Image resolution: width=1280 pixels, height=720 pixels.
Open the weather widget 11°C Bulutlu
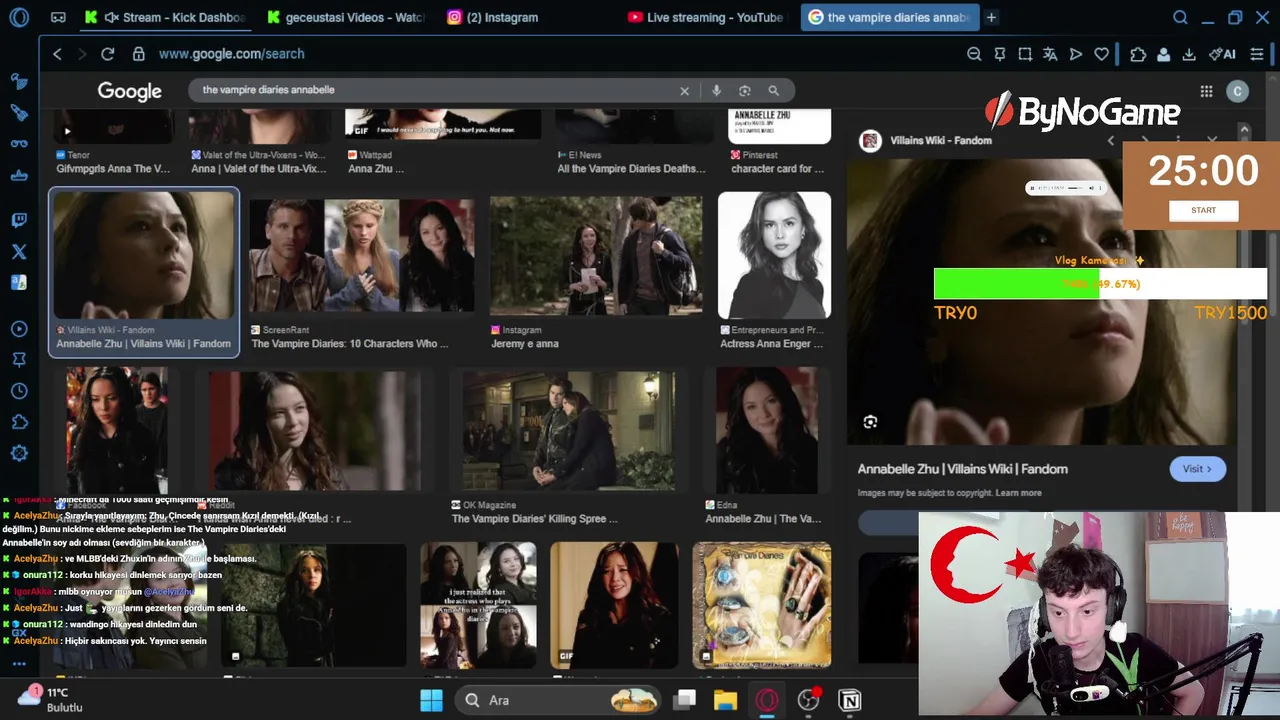coord(52,699)
